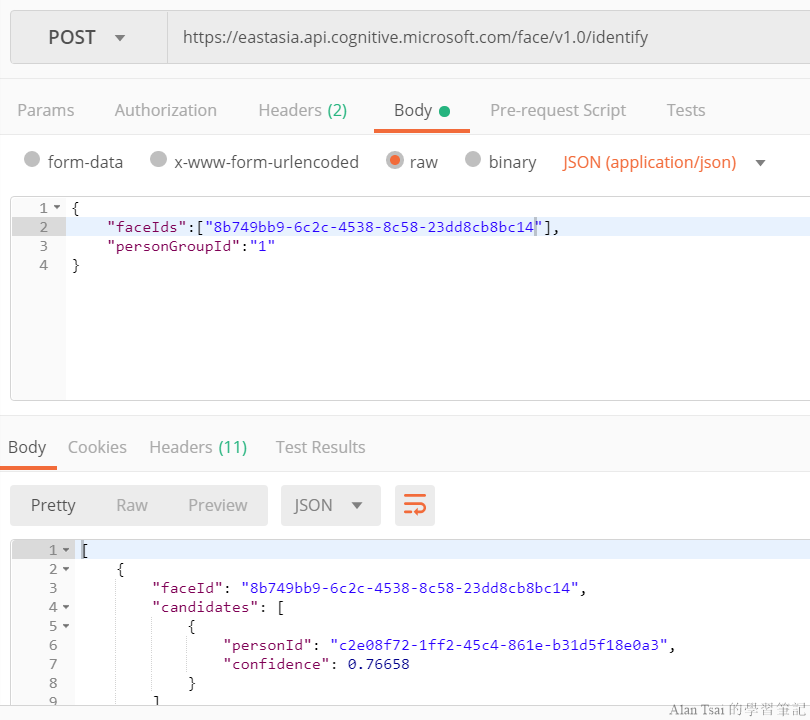The image size is (810, 720).
Task: Click the wrap lines icon in response
Action: (x=414, y=505)
